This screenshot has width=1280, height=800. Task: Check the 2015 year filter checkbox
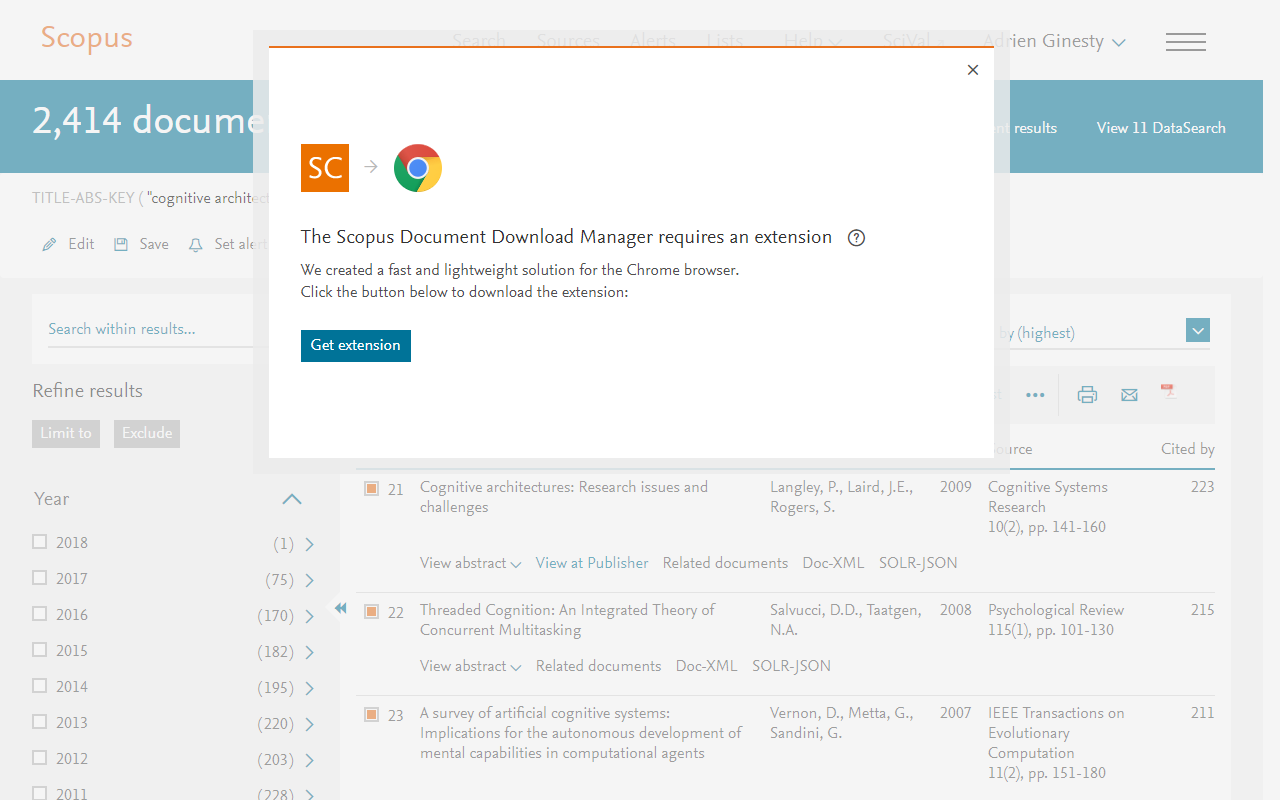click(x=39, y=649)
